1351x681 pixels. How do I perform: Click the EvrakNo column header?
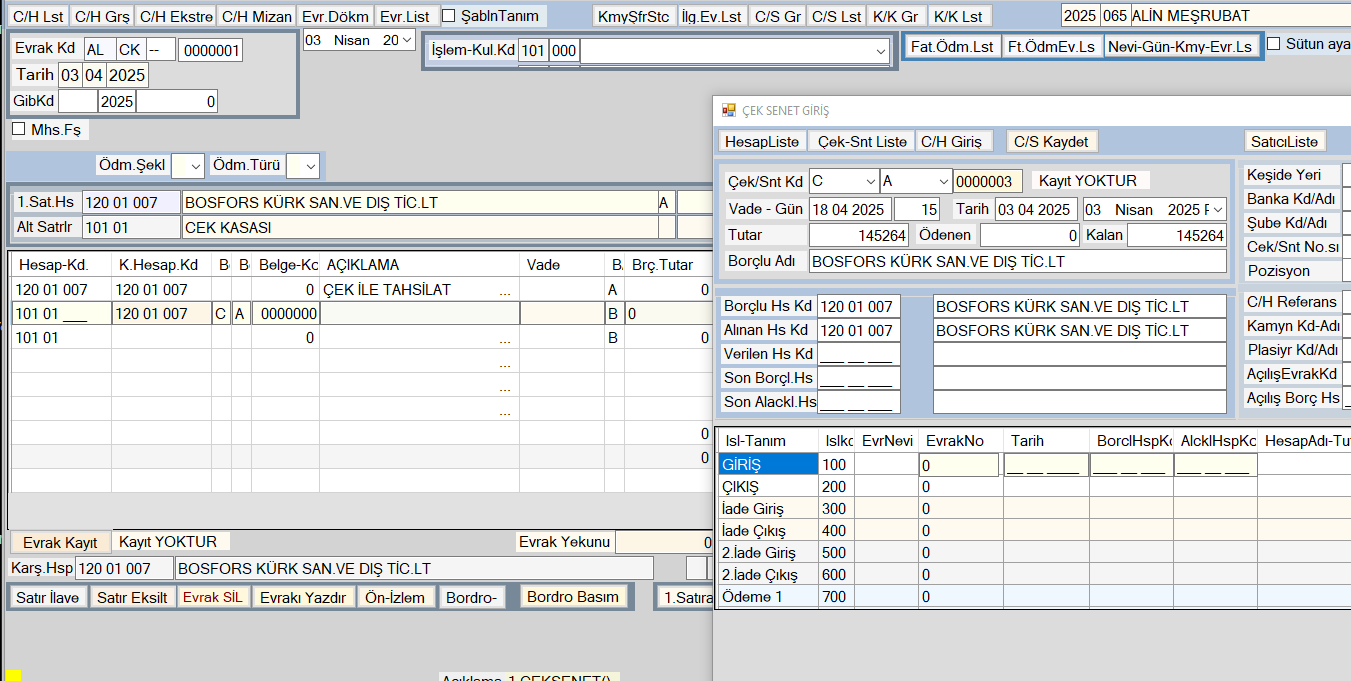point(961,441)
